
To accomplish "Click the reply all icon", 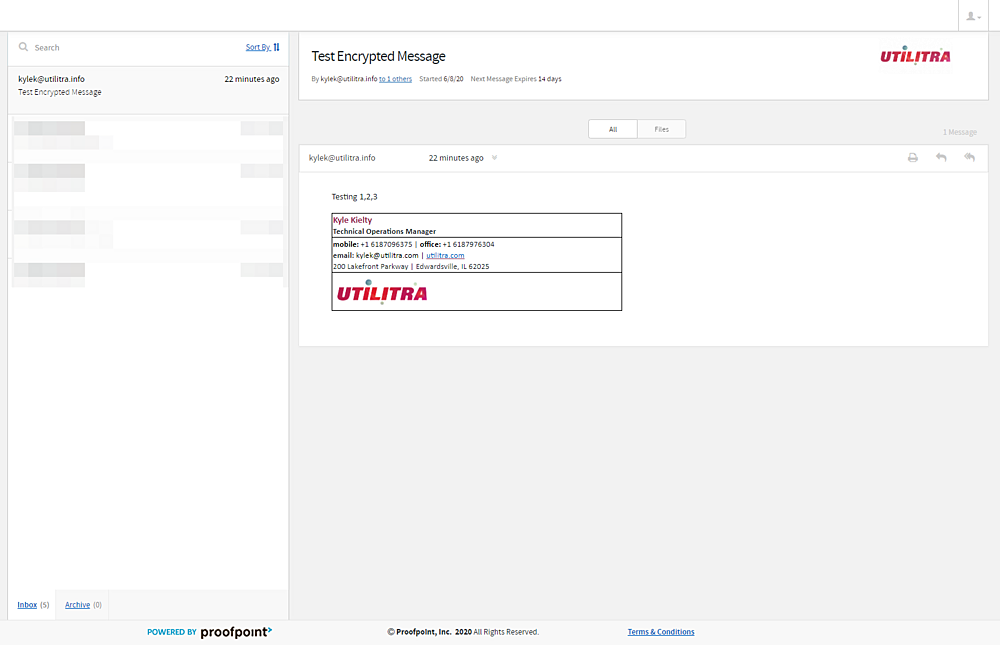I will (x=969, y=158).
